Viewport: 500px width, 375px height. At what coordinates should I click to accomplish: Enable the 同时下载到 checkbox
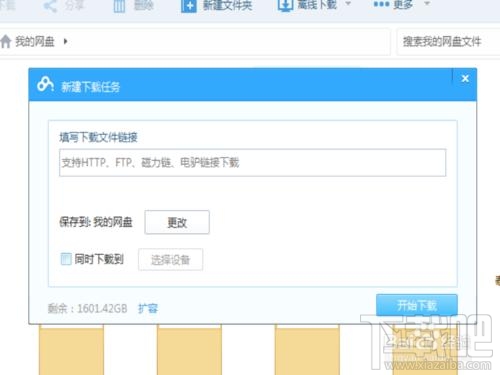pyautogui.click(x=66, y=259)
